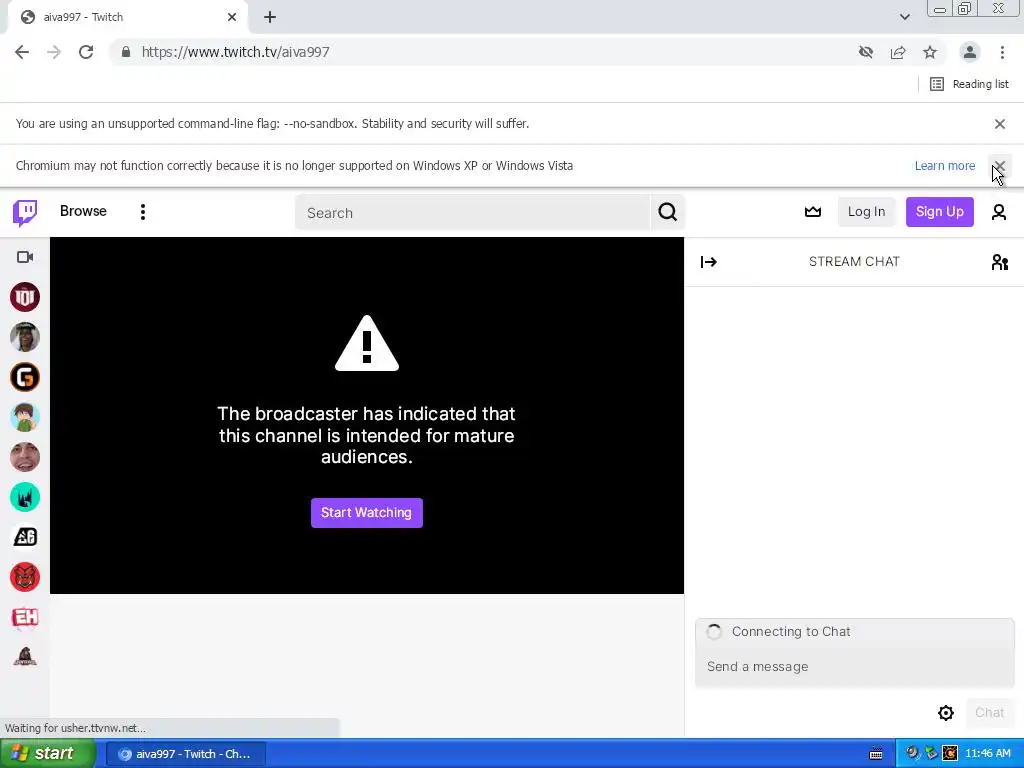The height and width of the screenshot is (768, 1024).
Task: Open the hooded figure channel avatar at sidebar bottom
Action: tap(25, 657)
